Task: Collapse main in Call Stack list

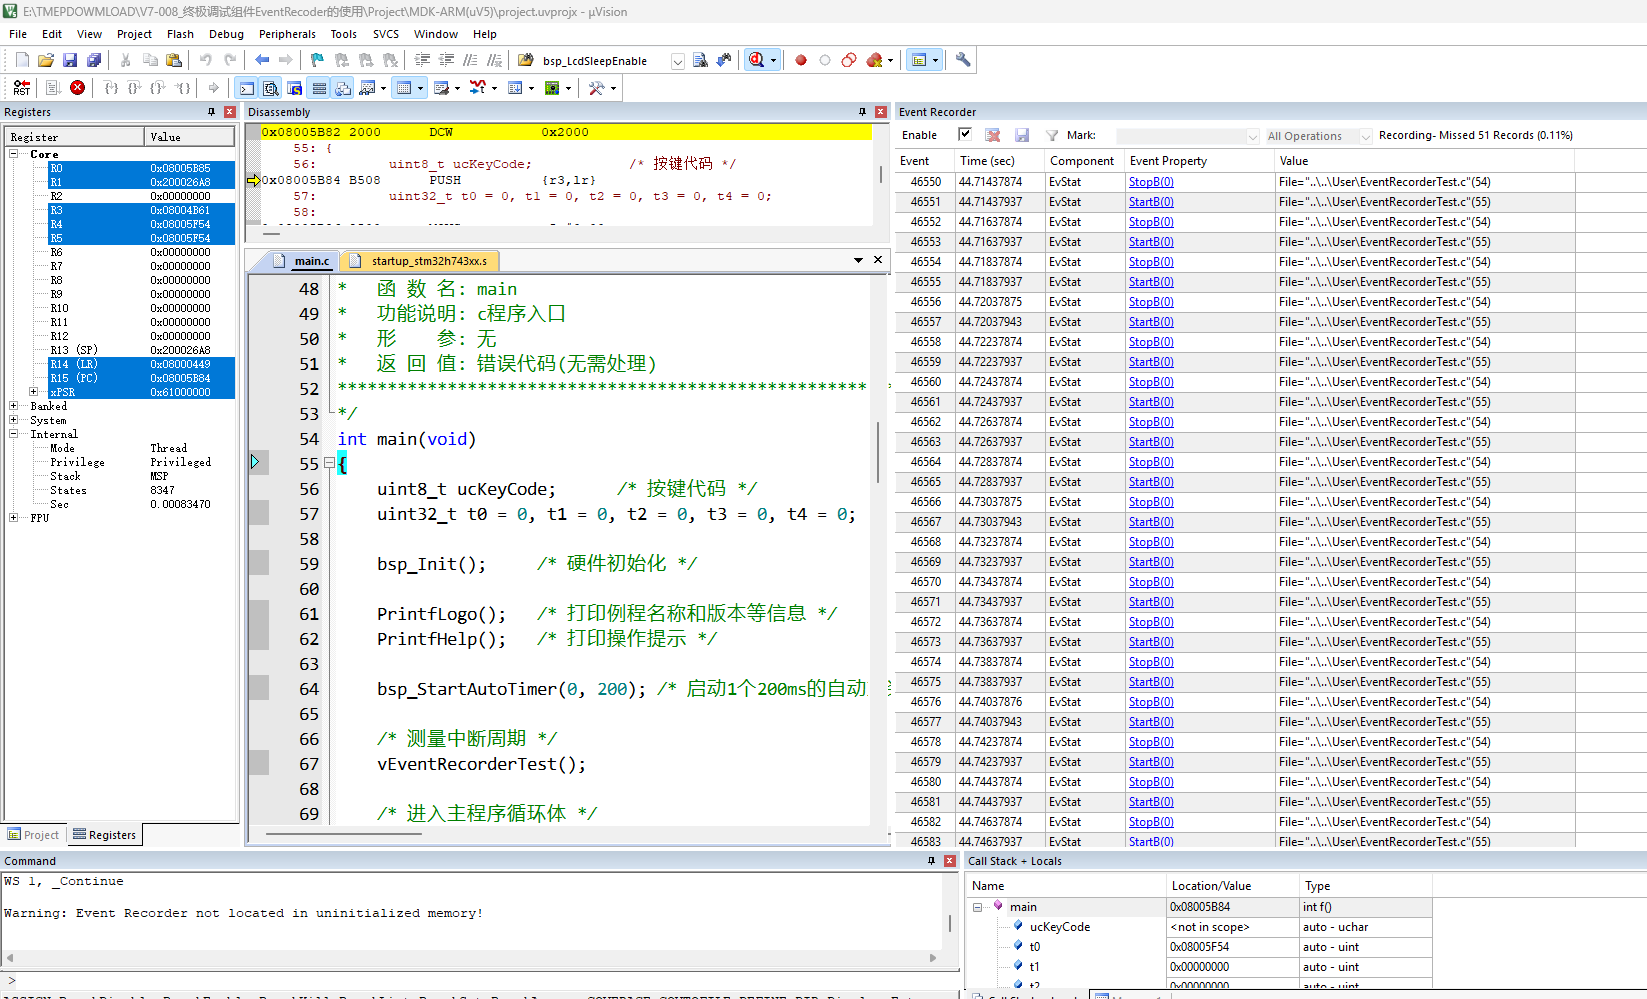Action: [978, 907]
